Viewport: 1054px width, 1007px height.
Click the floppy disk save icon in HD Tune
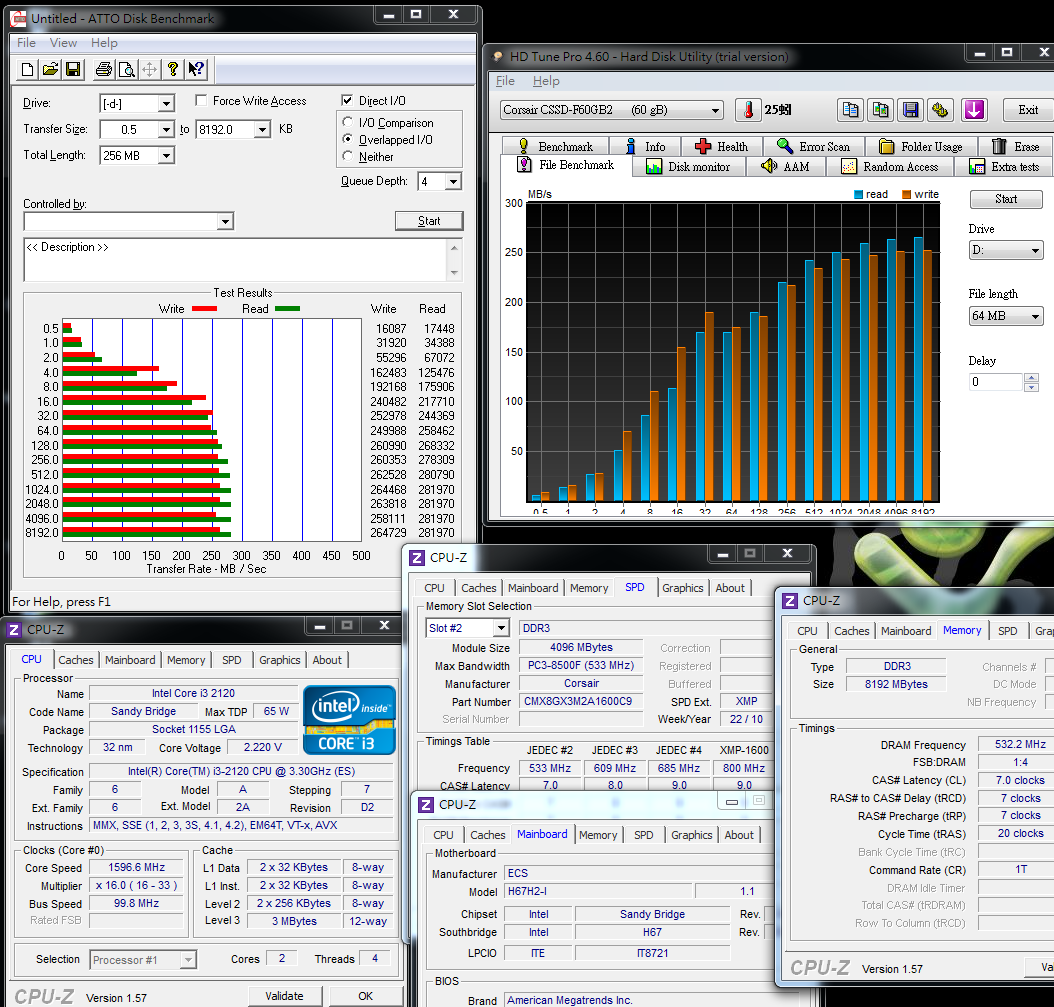tap(910, 110)
